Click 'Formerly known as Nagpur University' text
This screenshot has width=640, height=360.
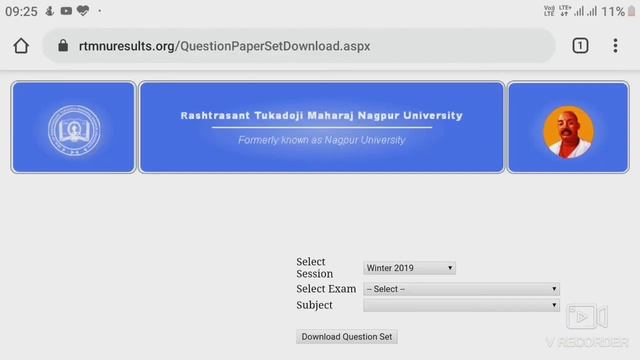(322, 140)
